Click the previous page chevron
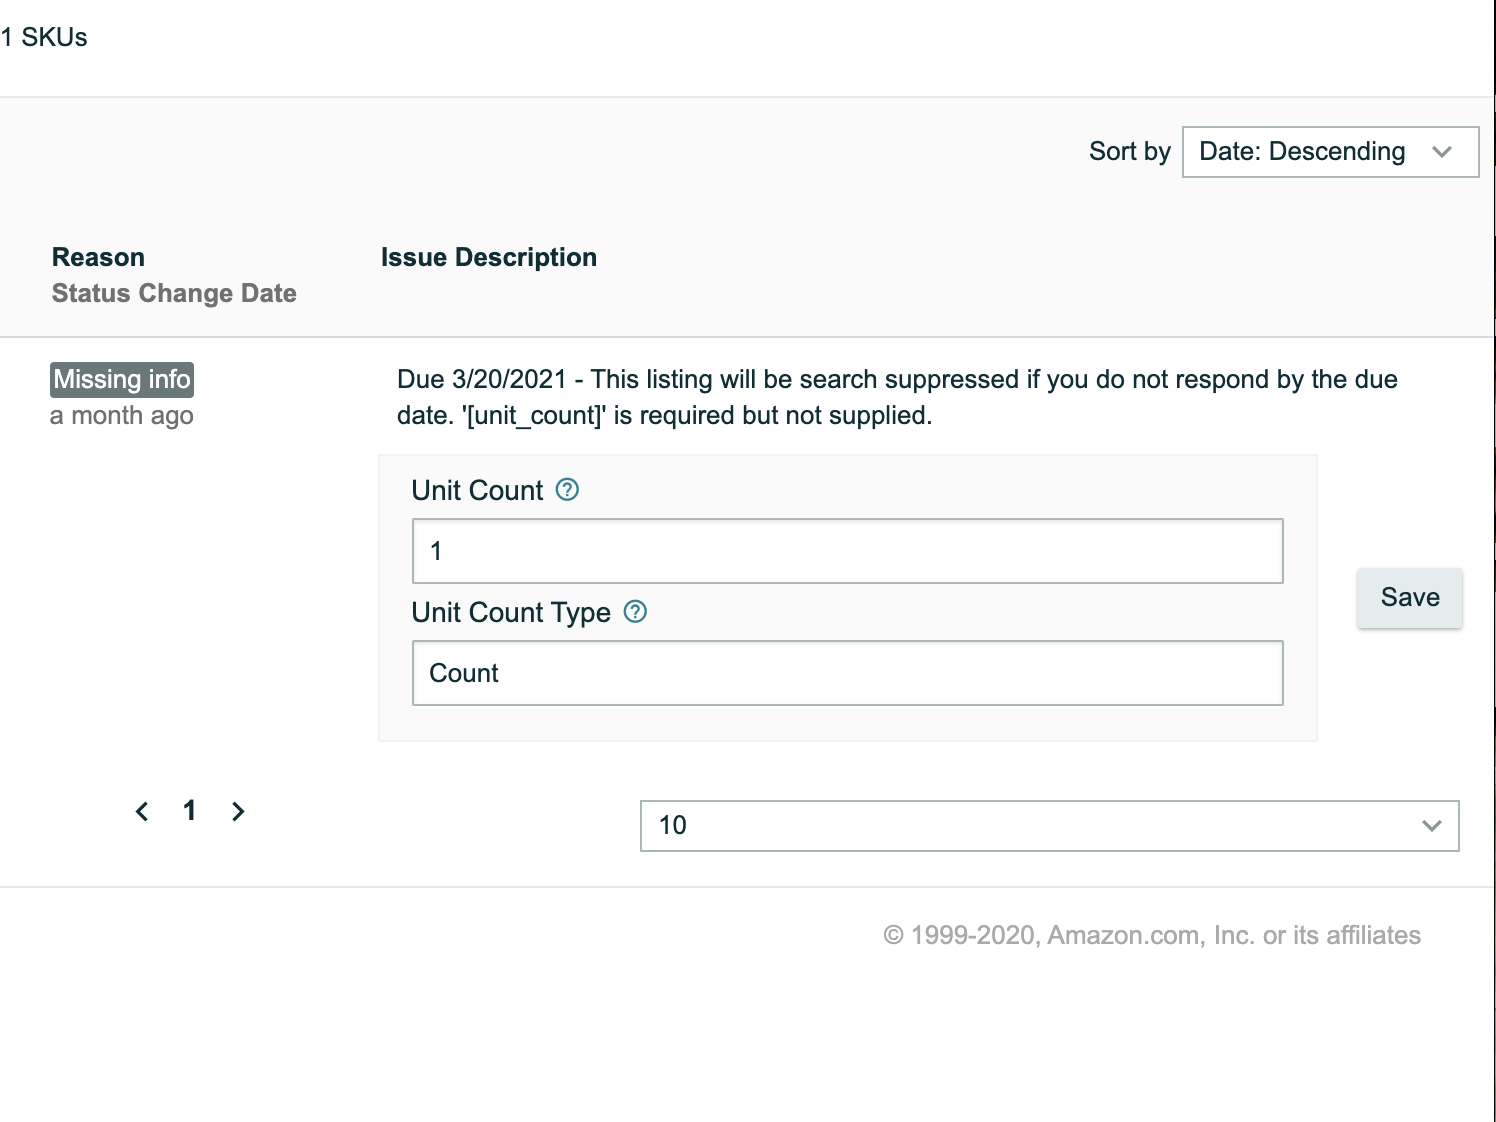The height and width of the screenshot is (1122, 1496). point(141,811)
